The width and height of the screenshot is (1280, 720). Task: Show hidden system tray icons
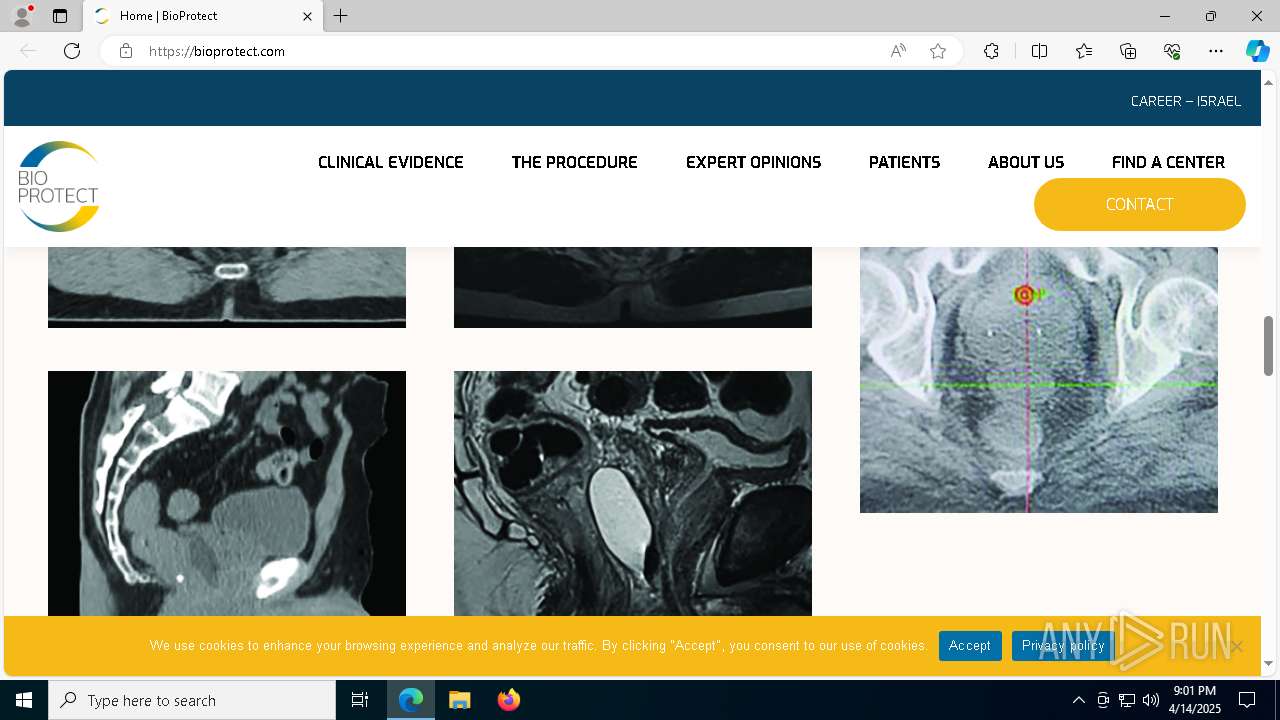tap(1078, 700)
